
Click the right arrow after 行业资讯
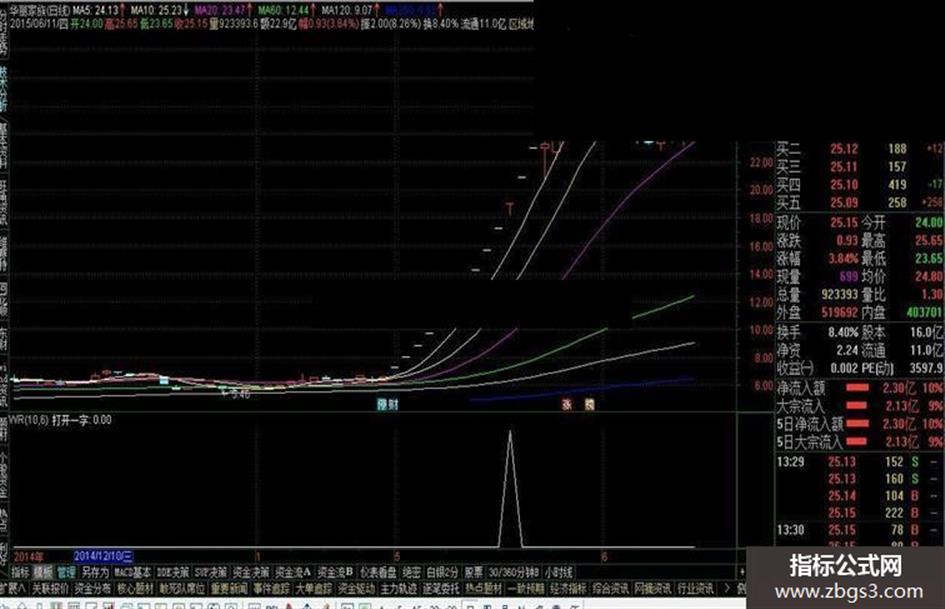tap(727, 588)
